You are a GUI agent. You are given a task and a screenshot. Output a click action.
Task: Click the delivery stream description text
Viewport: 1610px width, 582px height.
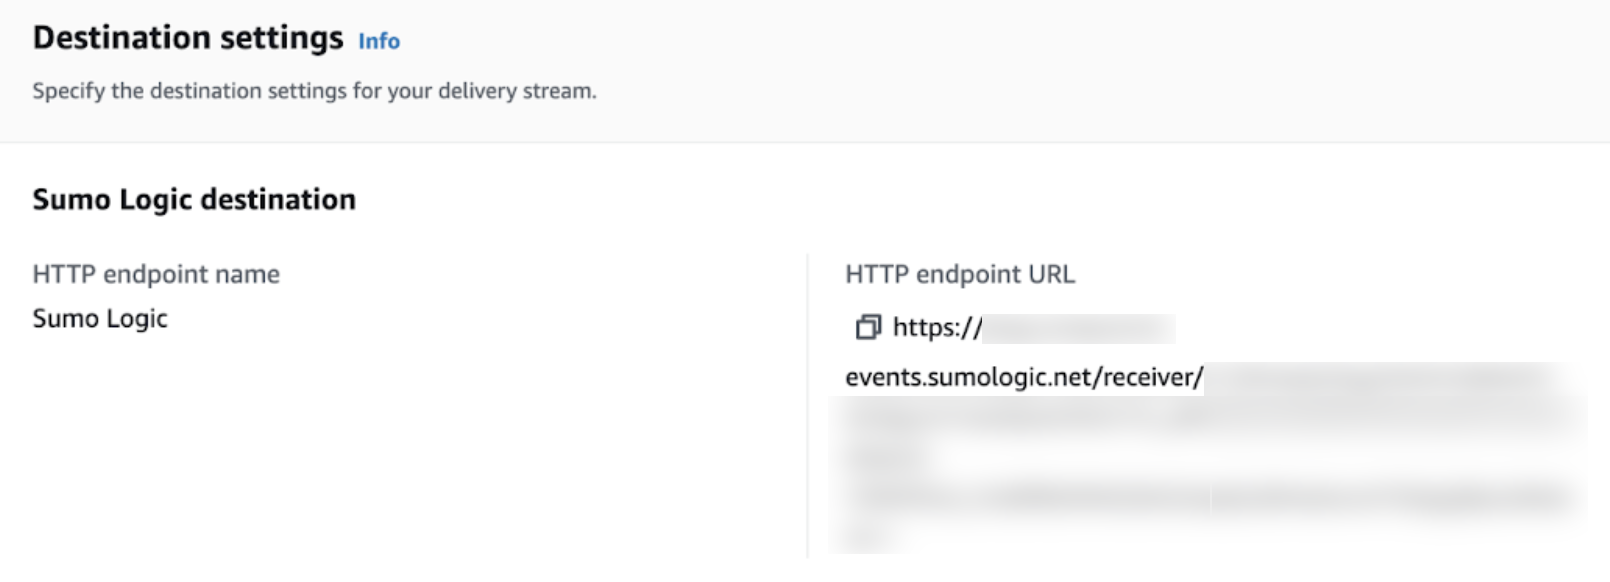point(314,92)
